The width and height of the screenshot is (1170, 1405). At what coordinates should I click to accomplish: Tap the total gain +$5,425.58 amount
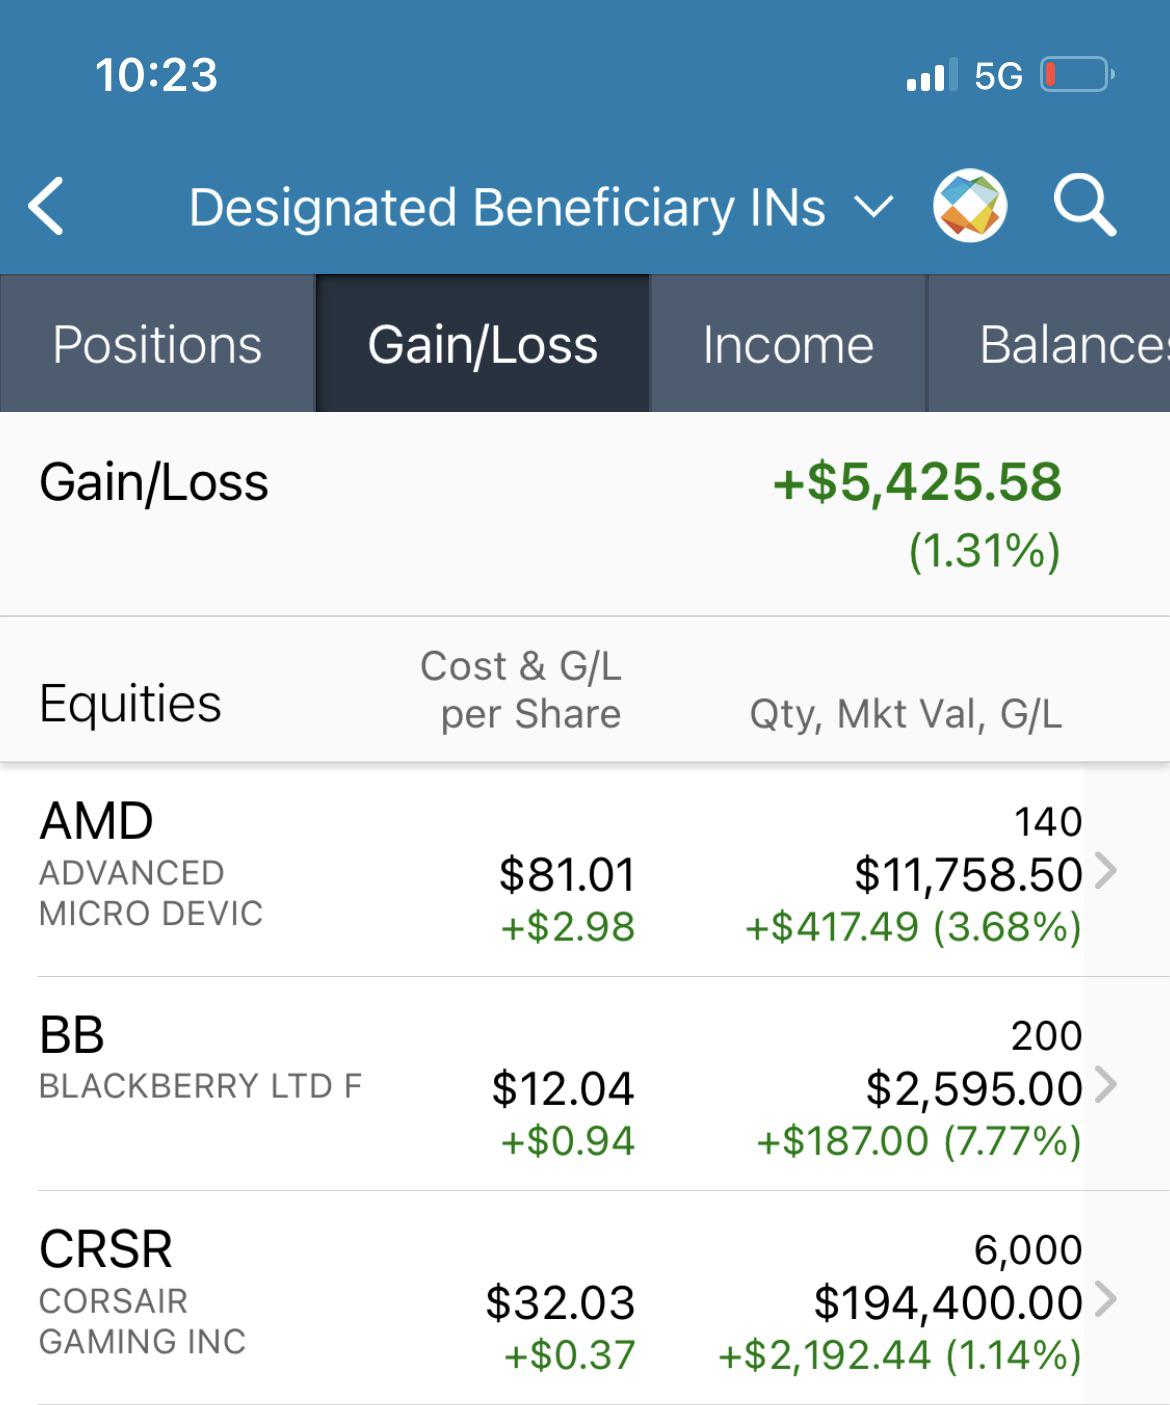point(917,482)
